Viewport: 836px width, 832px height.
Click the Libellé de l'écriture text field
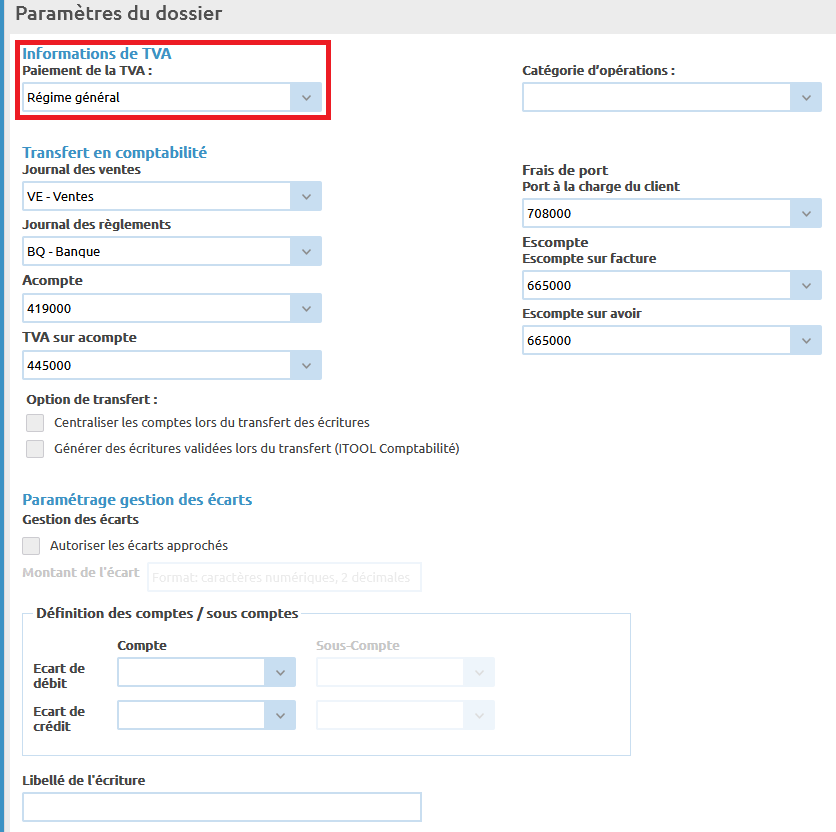[221, 807]
